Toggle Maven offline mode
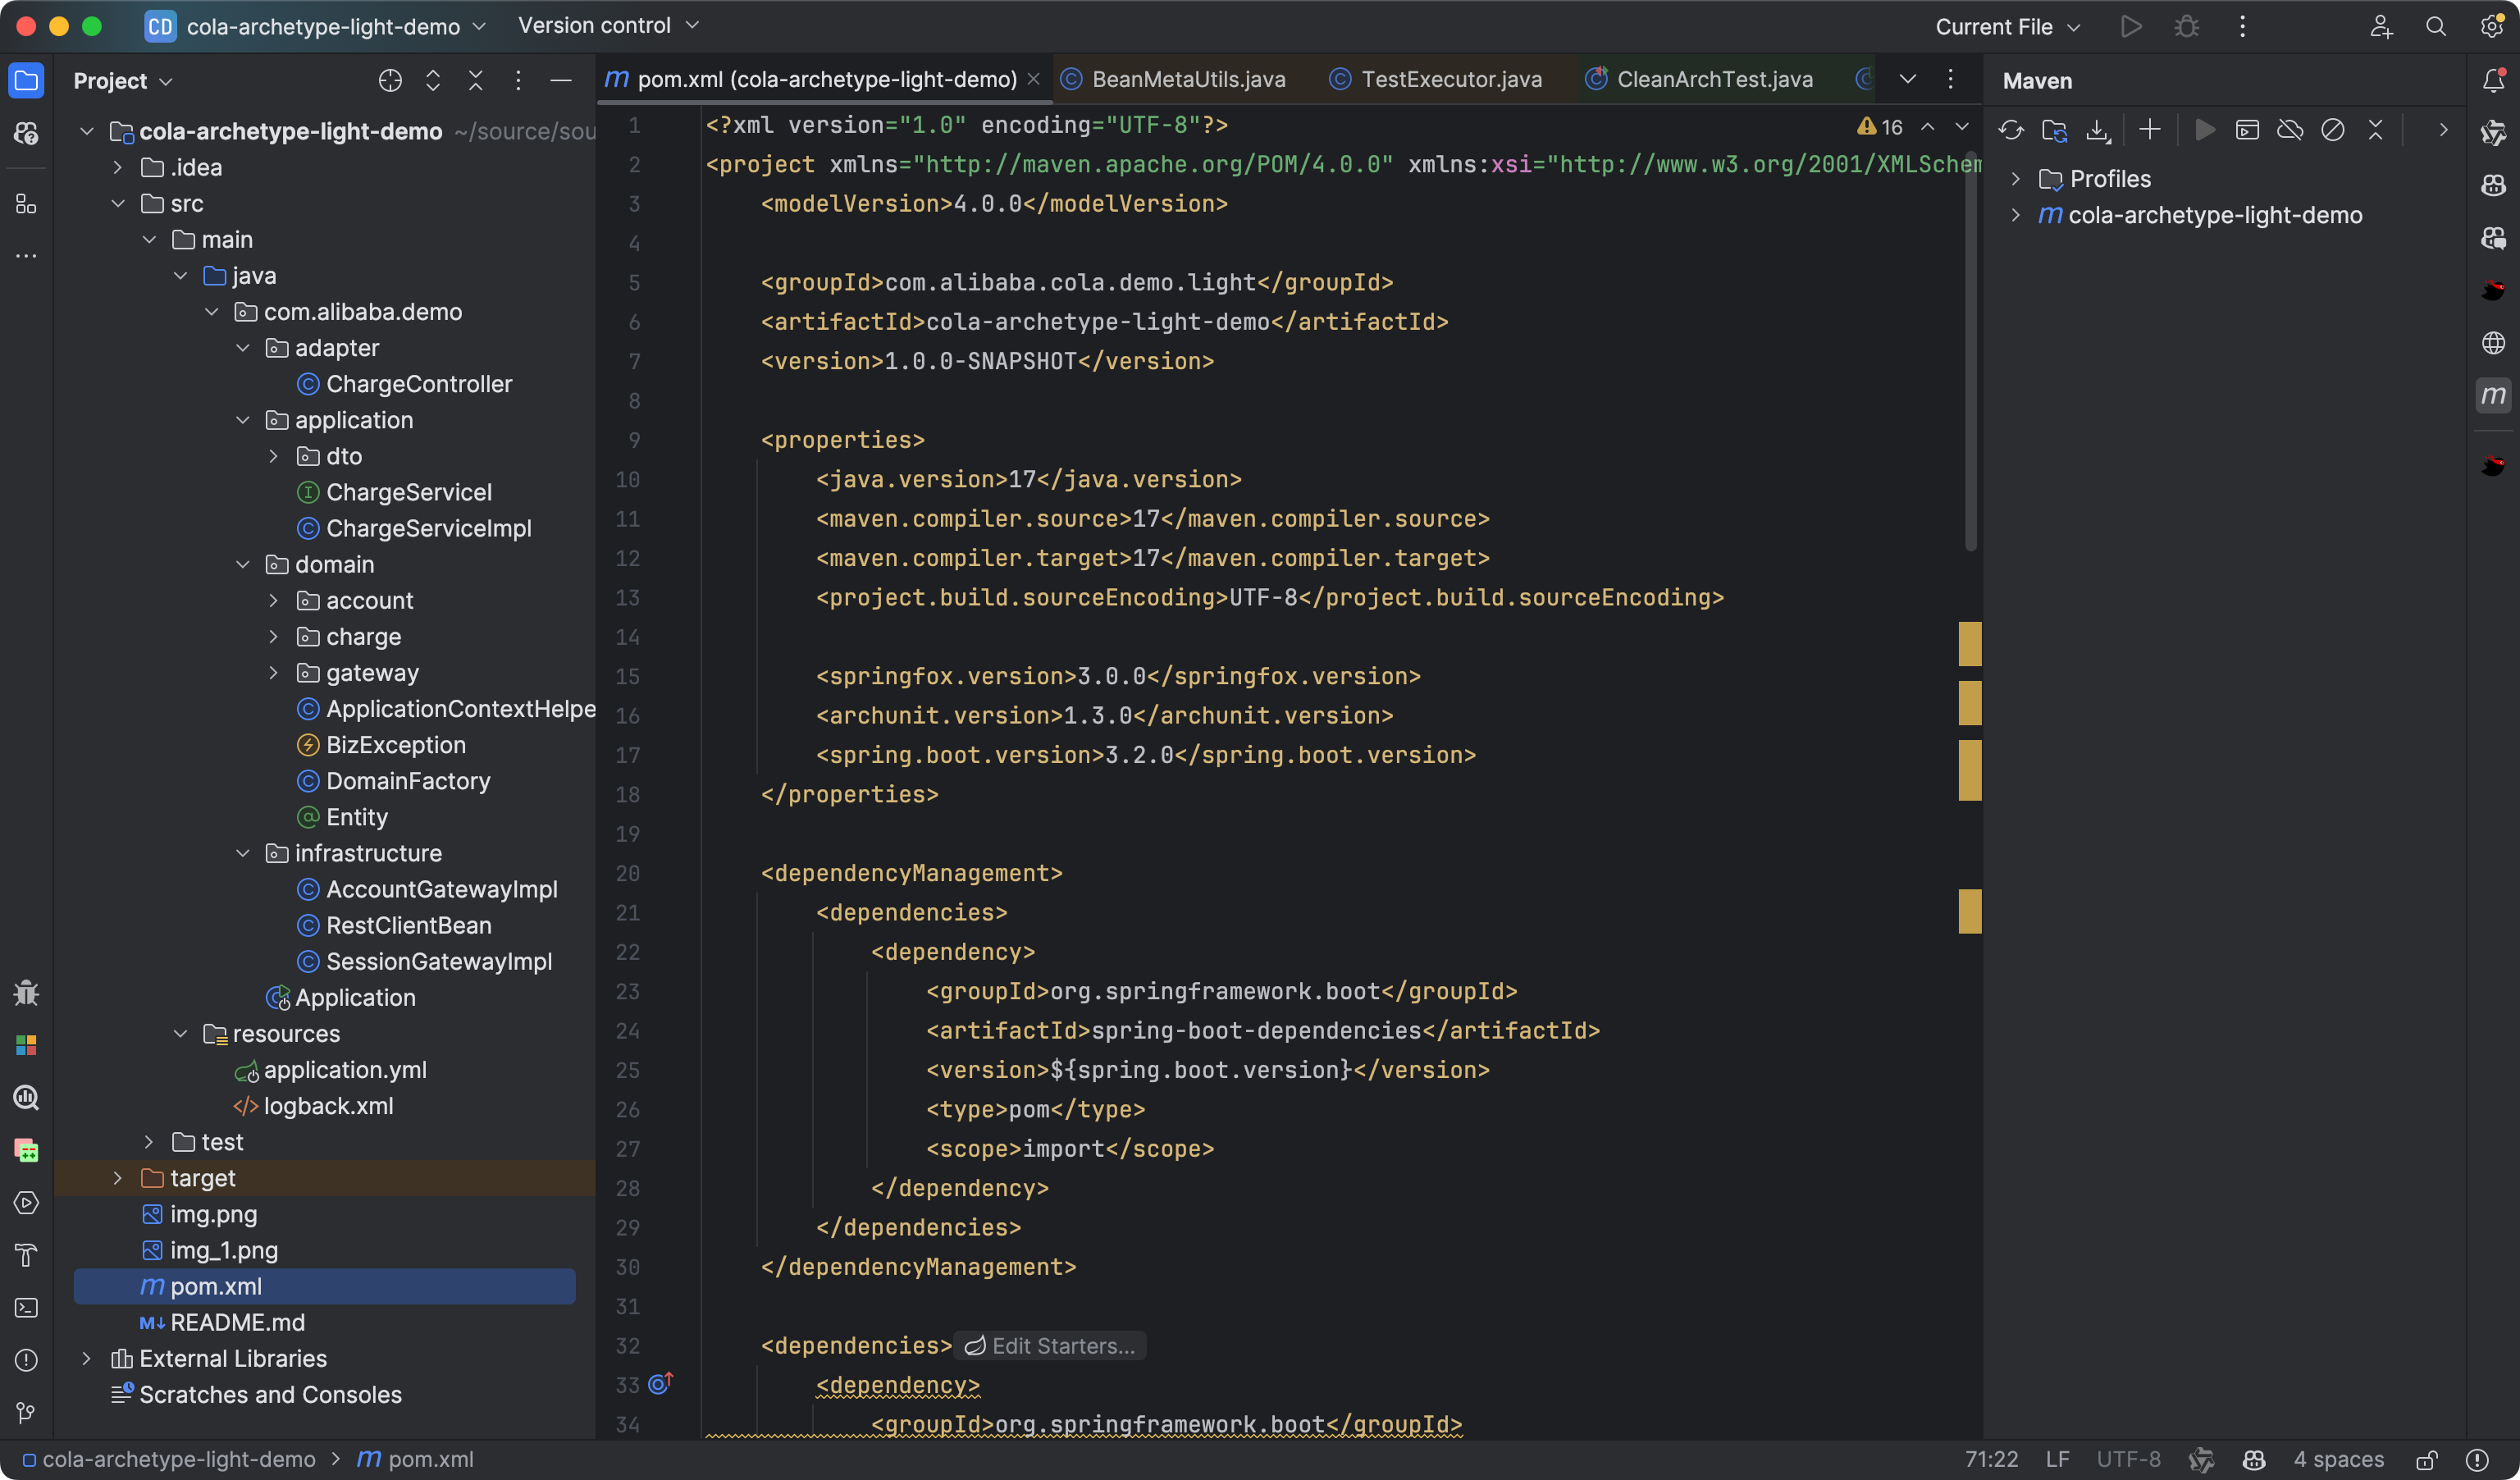2520x1480 pixels. (2290, 130)
